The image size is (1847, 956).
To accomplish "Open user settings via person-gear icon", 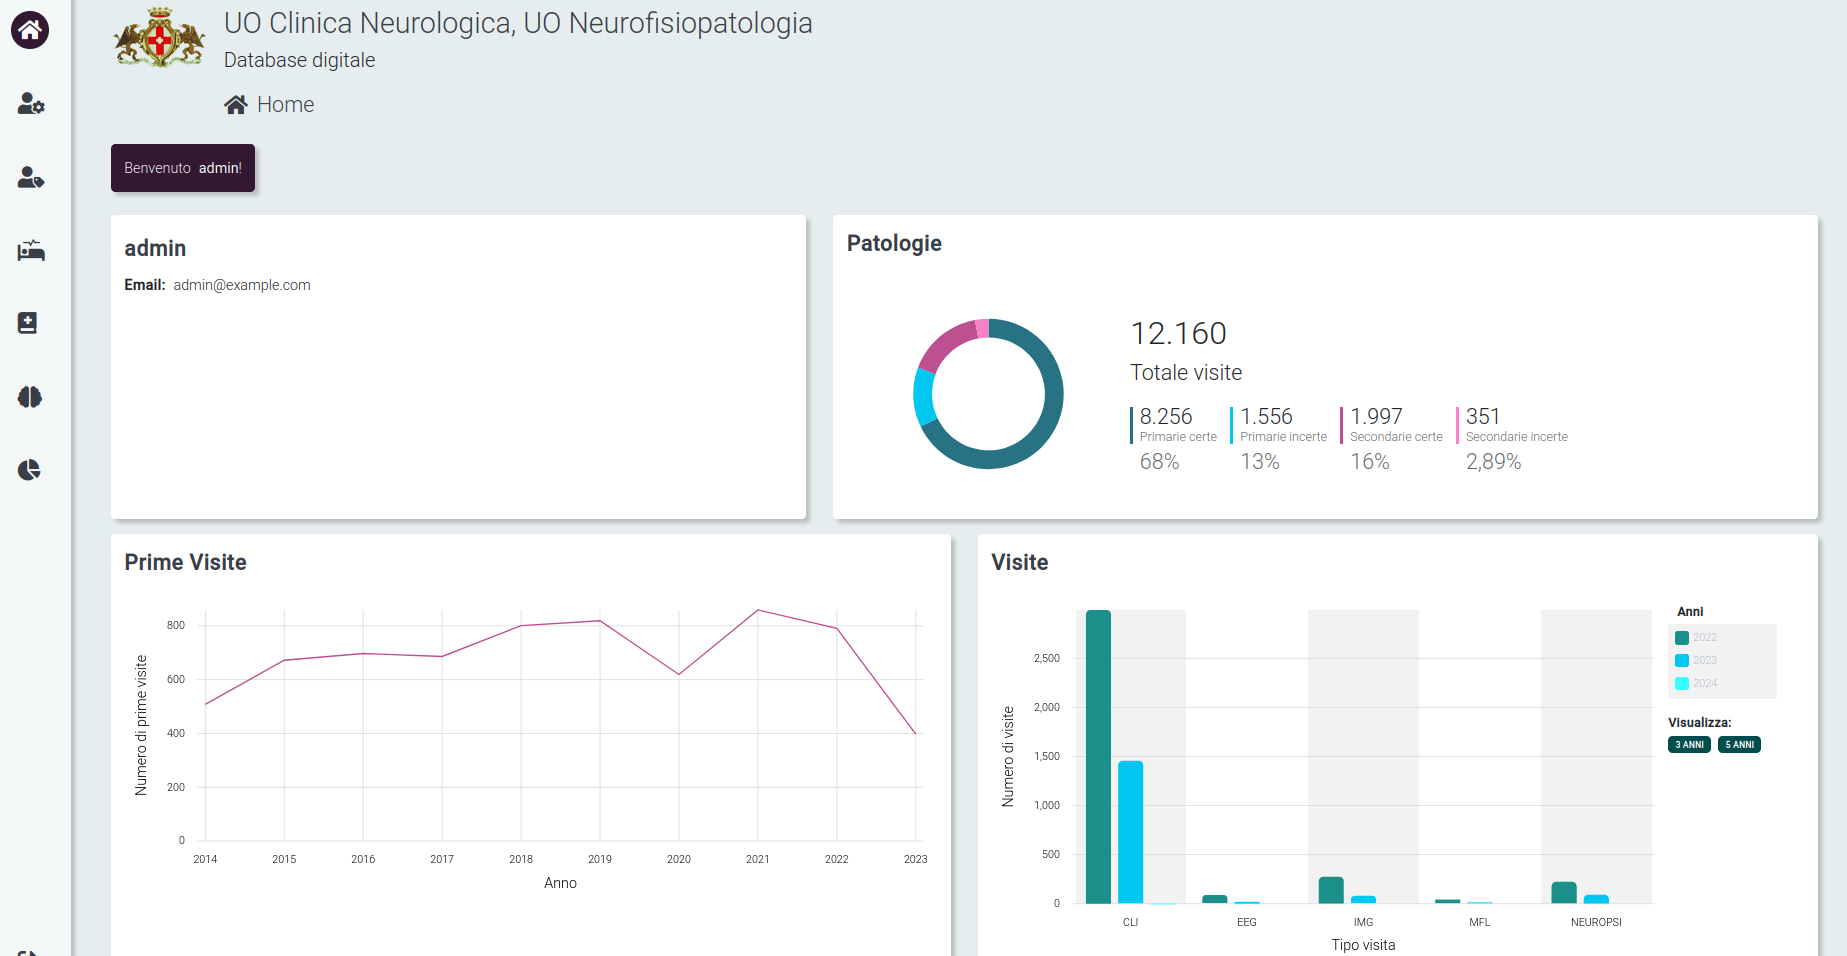I will [x=31, y=104].
